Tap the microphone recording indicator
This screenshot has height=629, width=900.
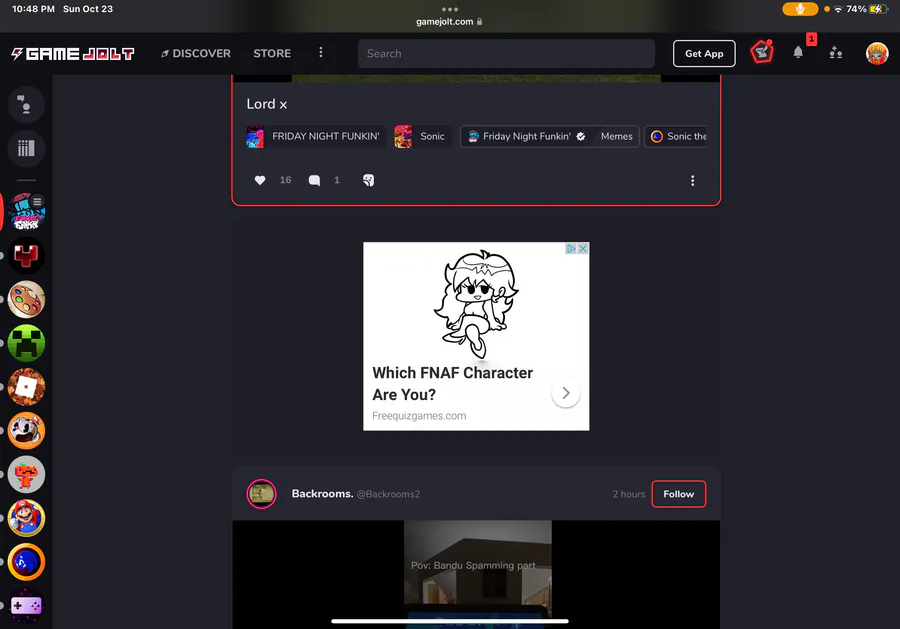pyautogui.click(x=800, y=9)
